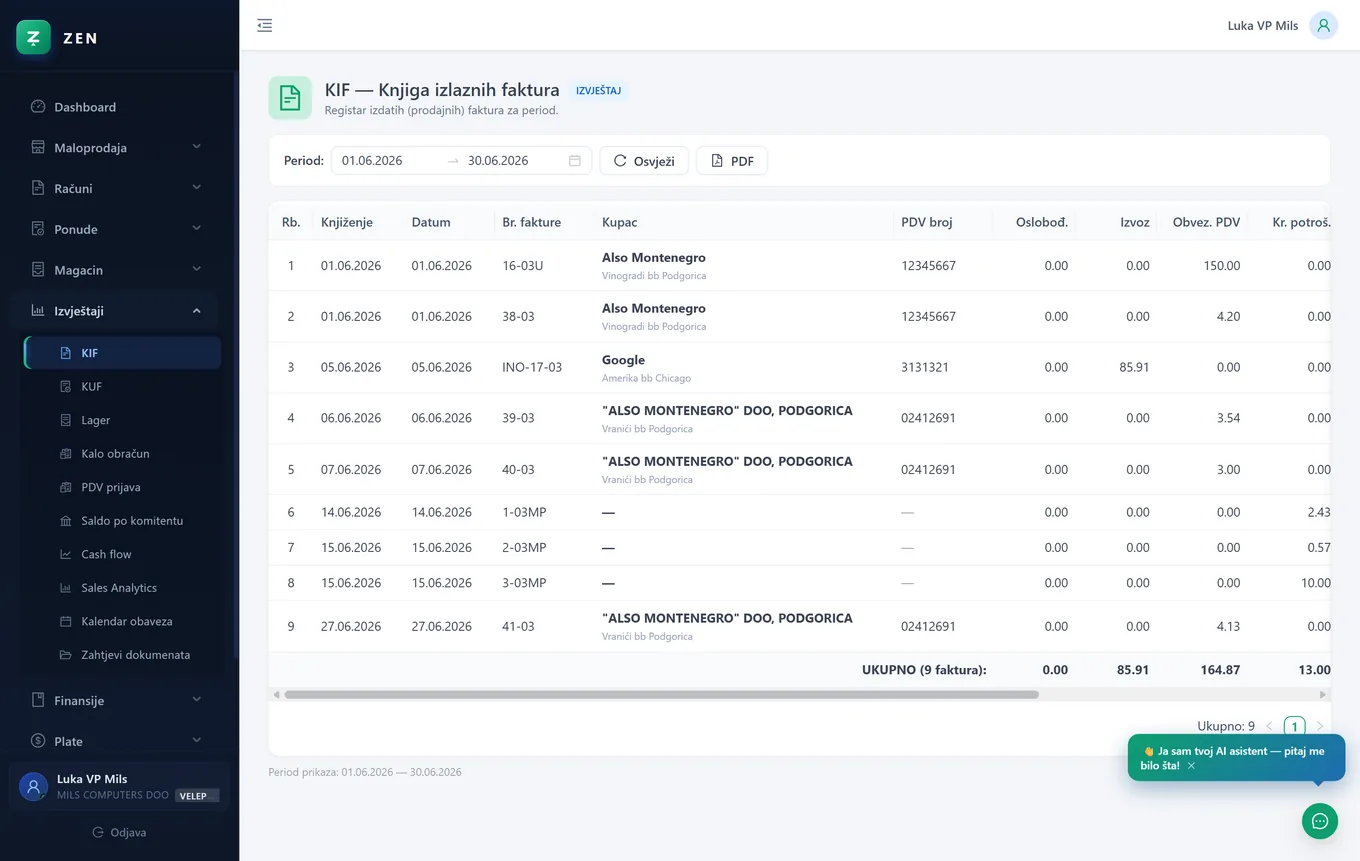Screen dimensions: 1360x861
Task: Click the KIF page header document icon
Action: (x=290, y=97)
